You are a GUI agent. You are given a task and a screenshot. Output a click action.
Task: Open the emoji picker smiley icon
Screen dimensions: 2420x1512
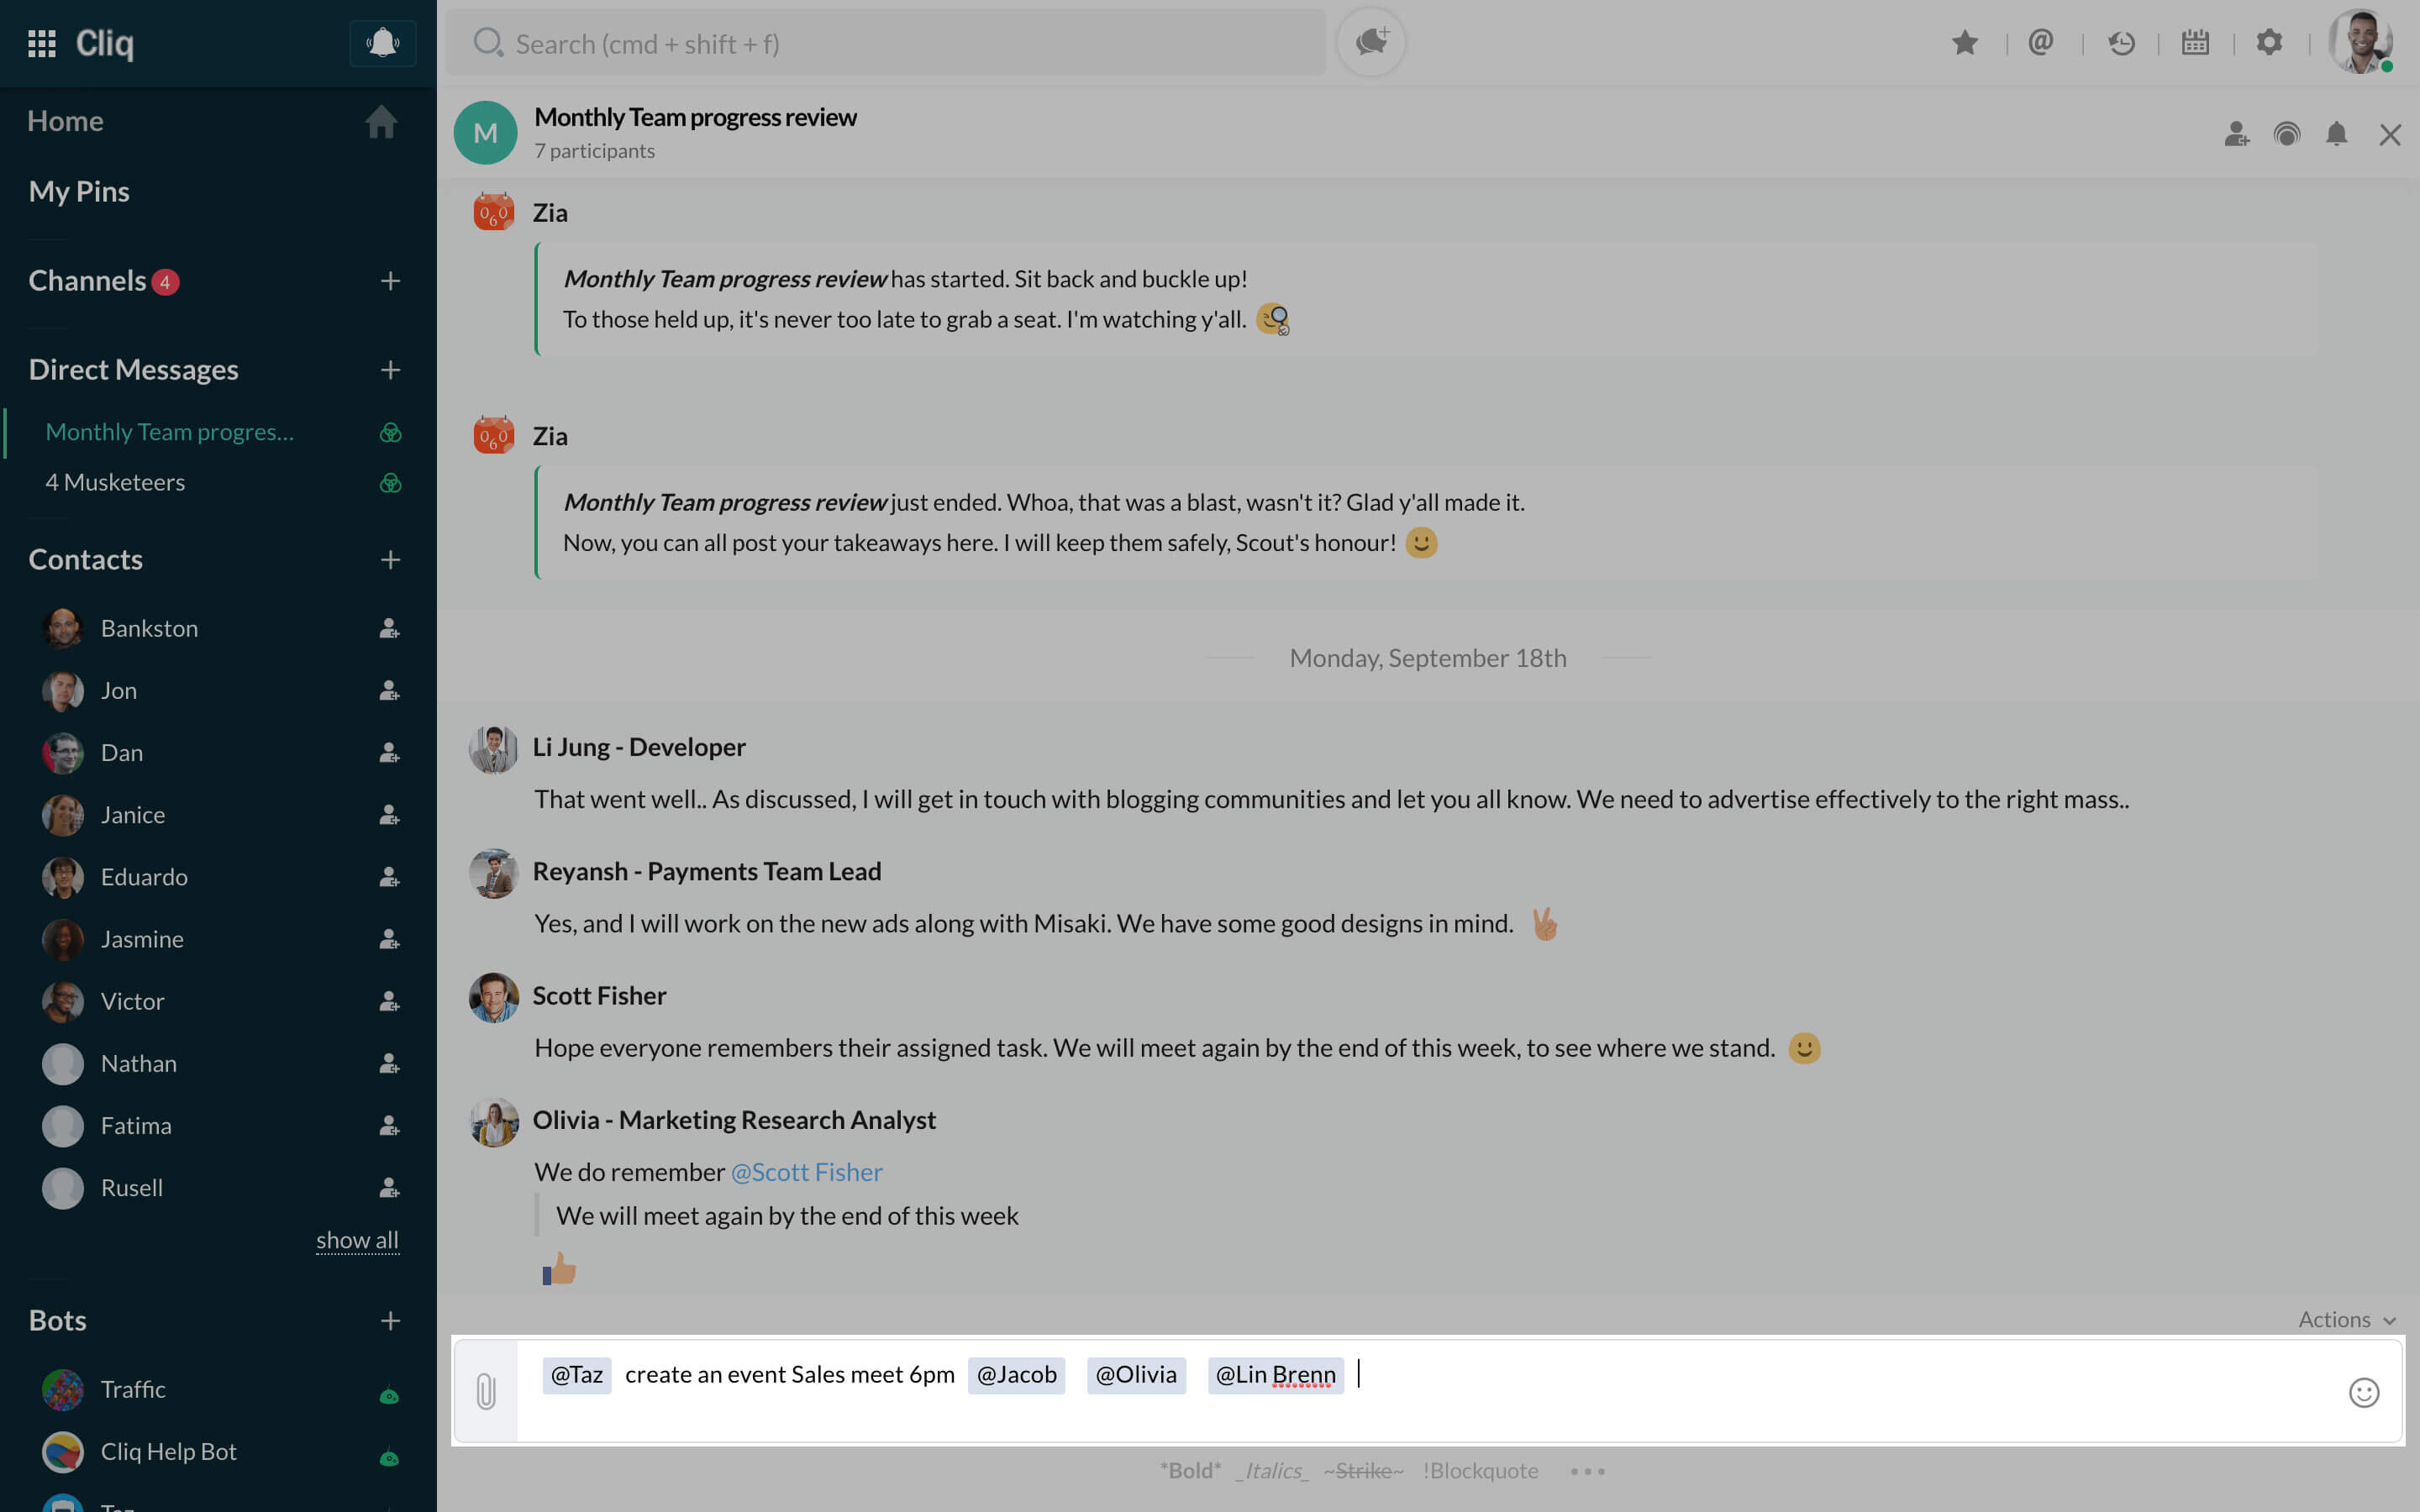point(2363,1392)
